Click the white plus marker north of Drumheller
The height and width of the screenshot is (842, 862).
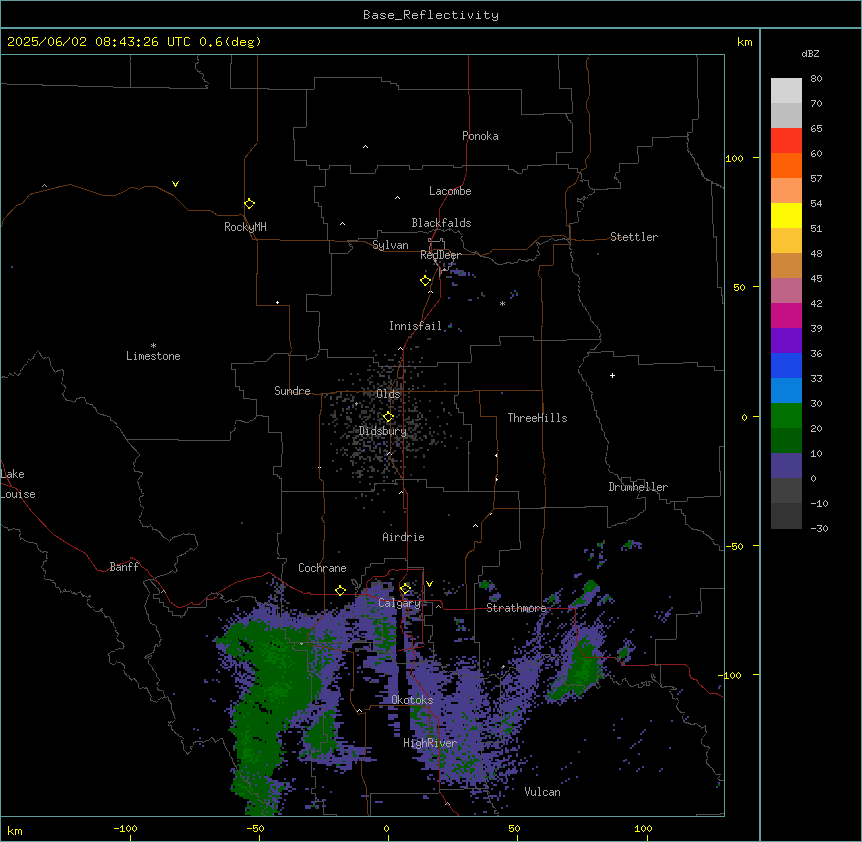tap(612, 375)
